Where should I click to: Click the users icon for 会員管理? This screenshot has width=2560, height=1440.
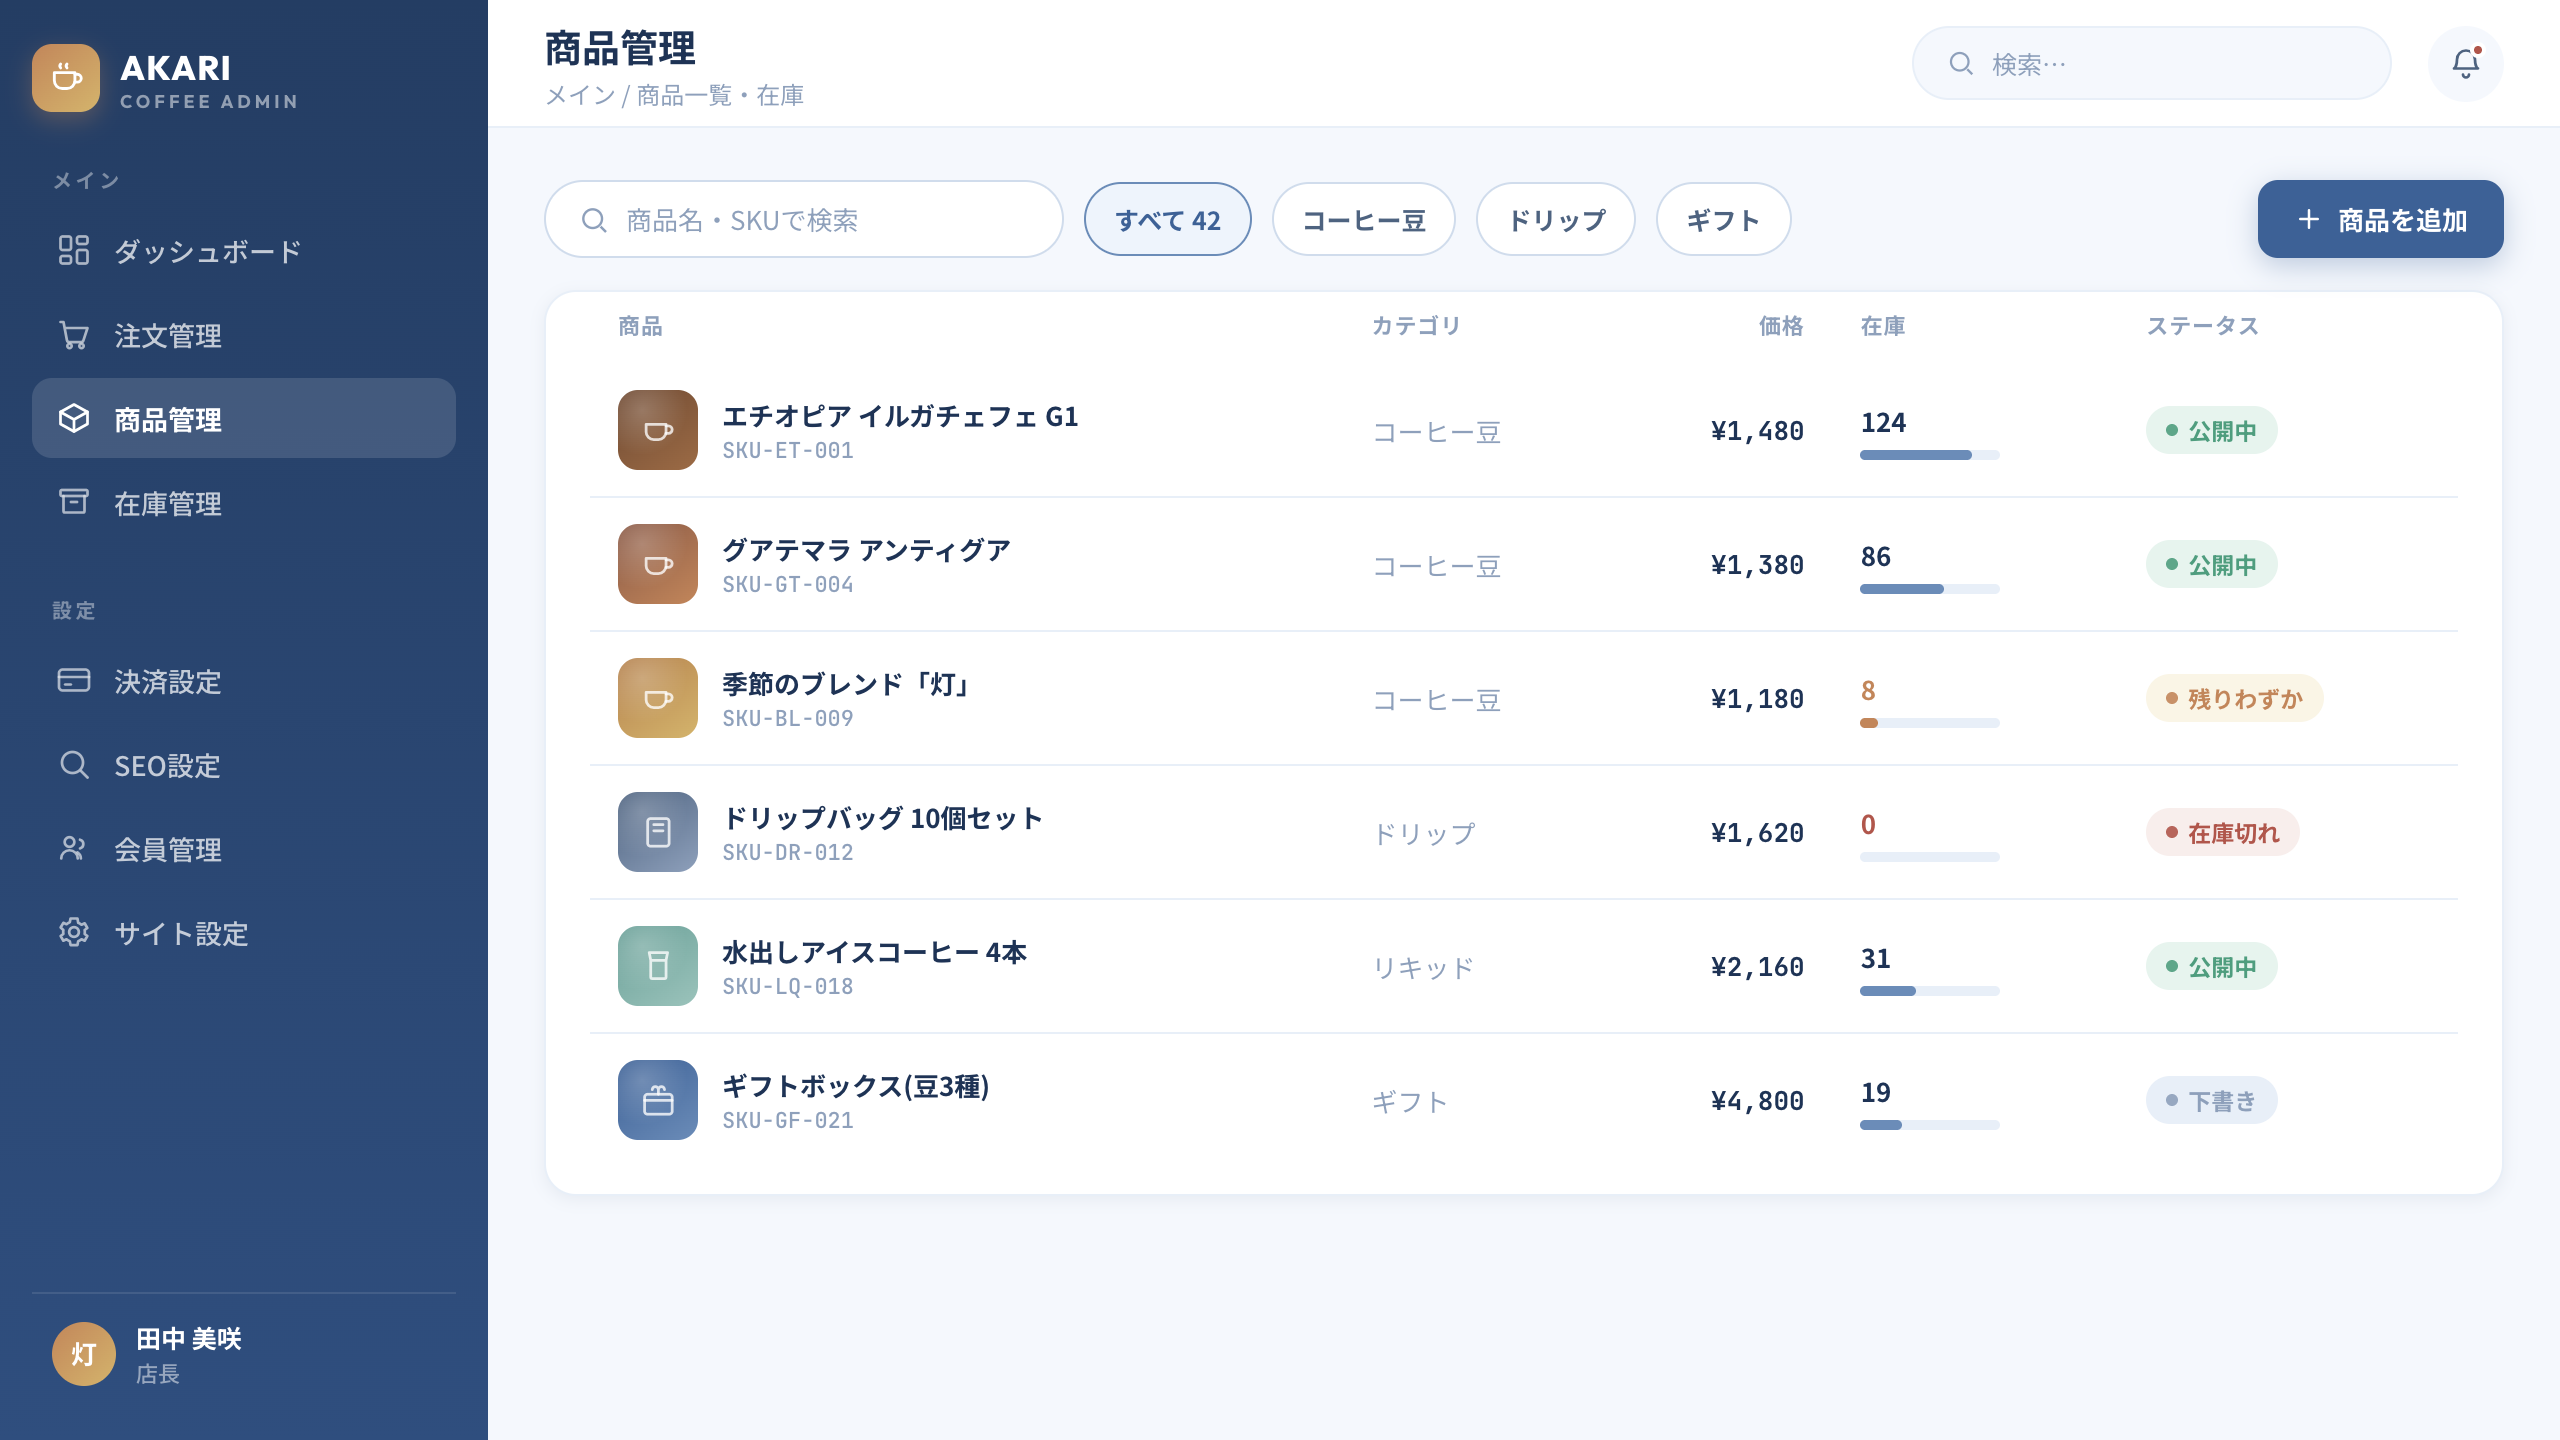74,848
